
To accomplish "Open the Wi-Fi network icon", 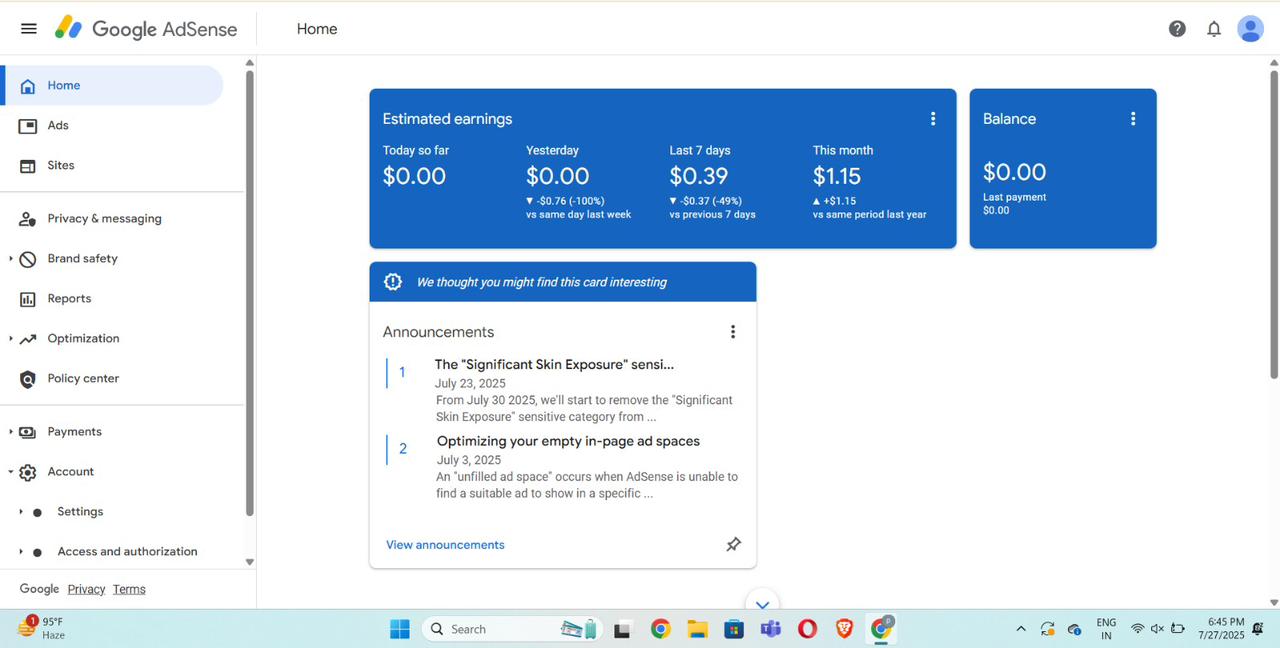I will tap(1137, 629).
